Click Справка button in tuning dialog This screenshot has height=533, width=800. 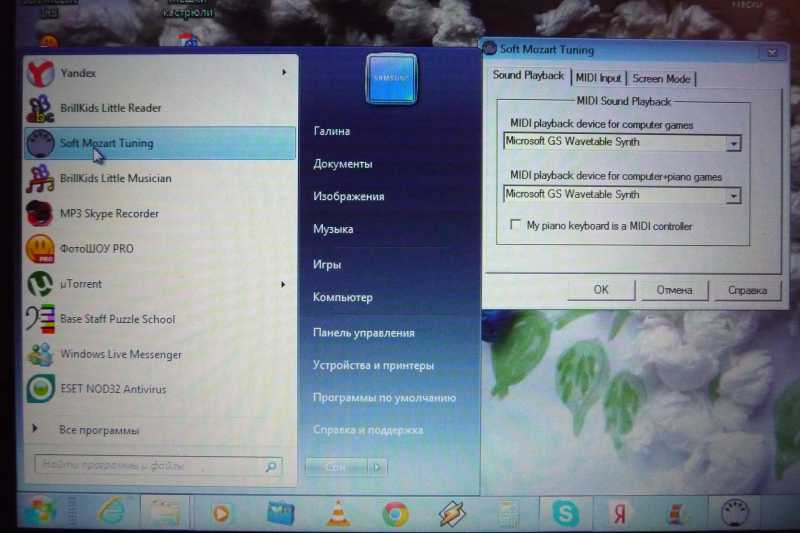(747, 291)
